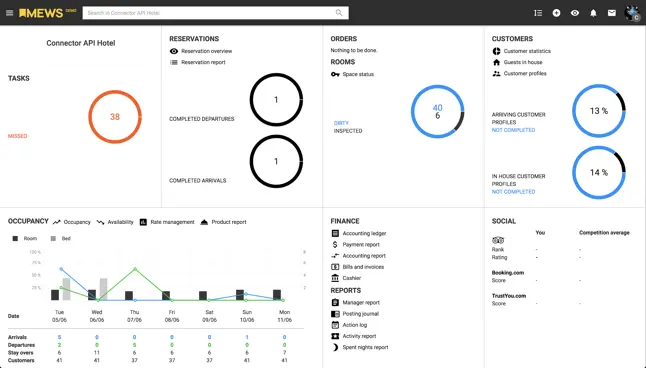The image size is (646, 368).
Task: Click the Completed departures circle
Action: pyautogui.click(x=276, y=99)
